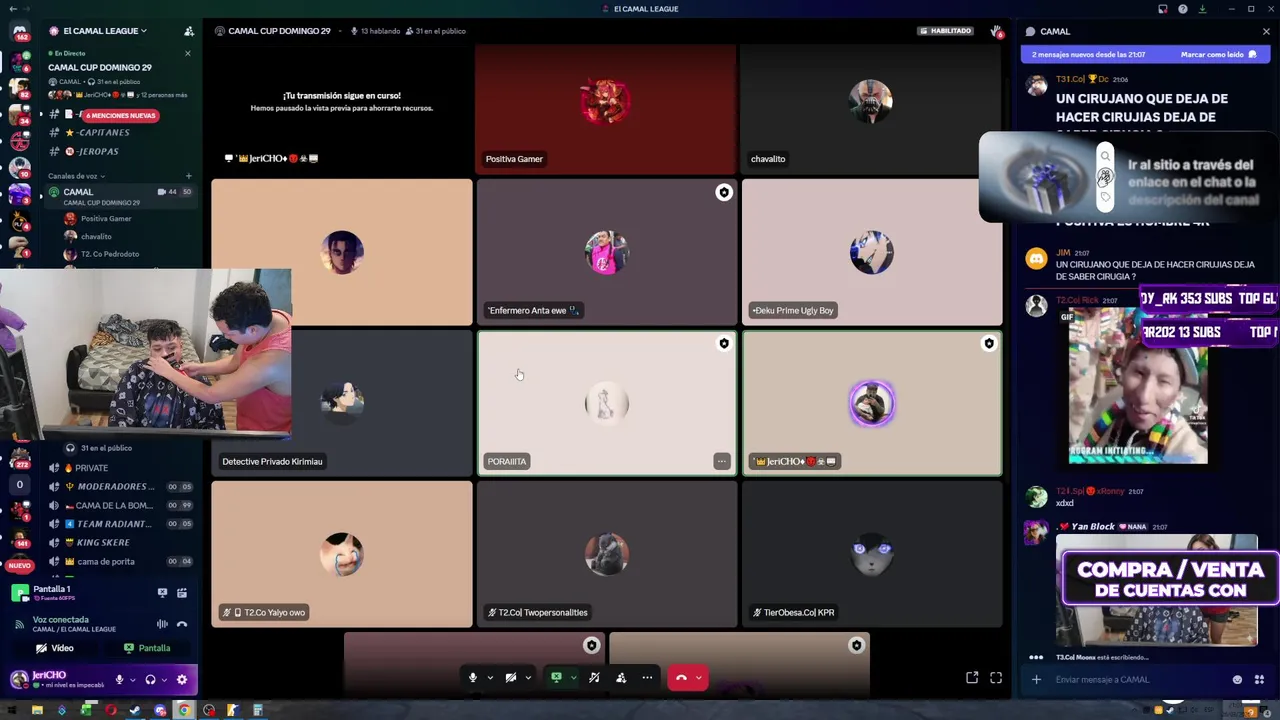Screen dimensions: 1280x720
Task: Click Marcar como leído in chat
Action: click(1218, 55)
